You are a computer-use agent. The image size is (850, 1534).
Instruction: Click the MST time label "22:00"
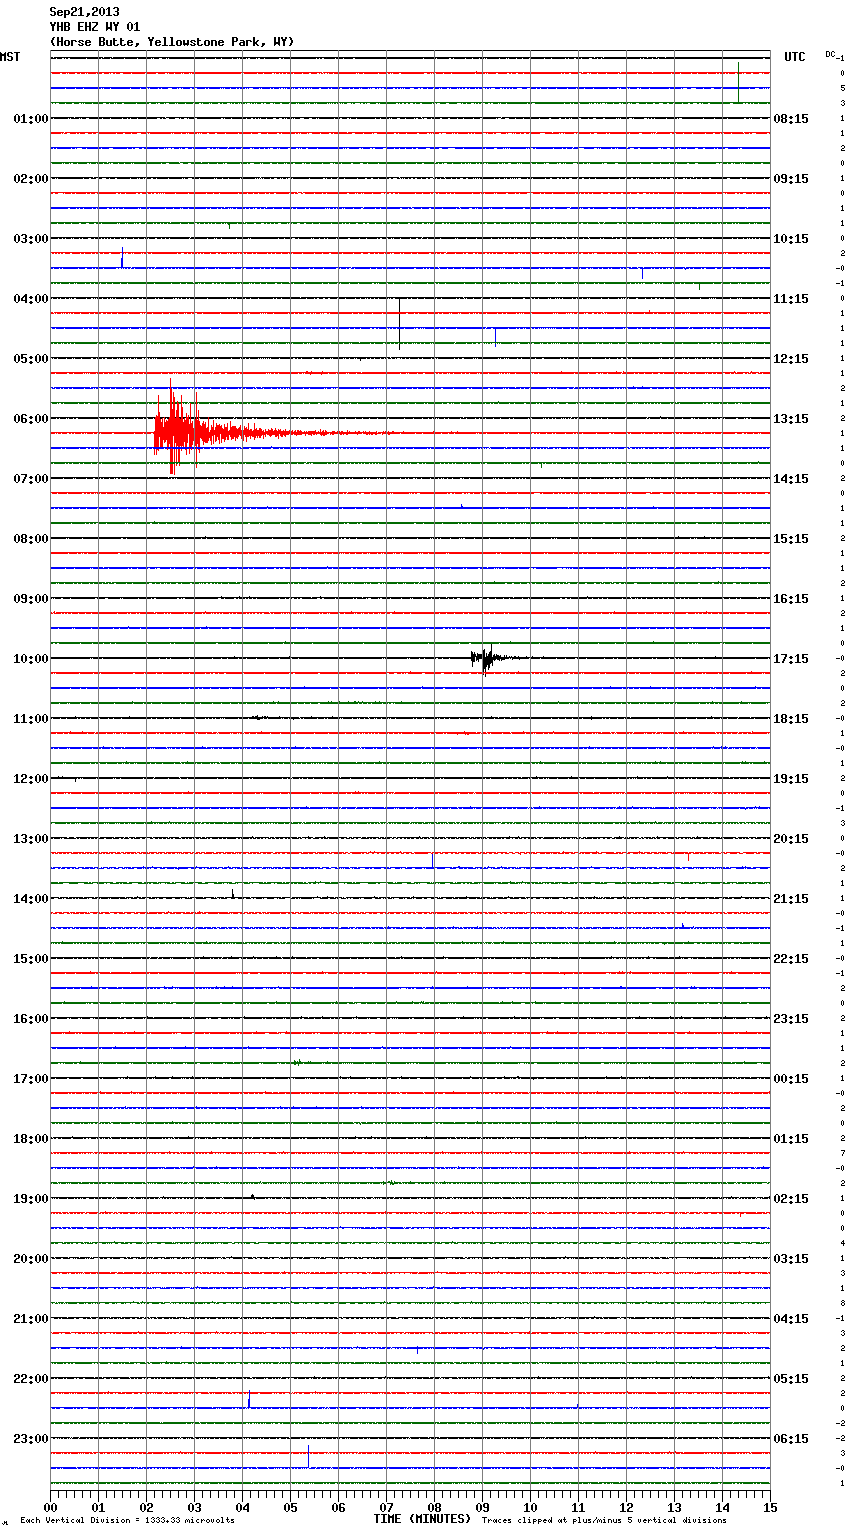31,1379
